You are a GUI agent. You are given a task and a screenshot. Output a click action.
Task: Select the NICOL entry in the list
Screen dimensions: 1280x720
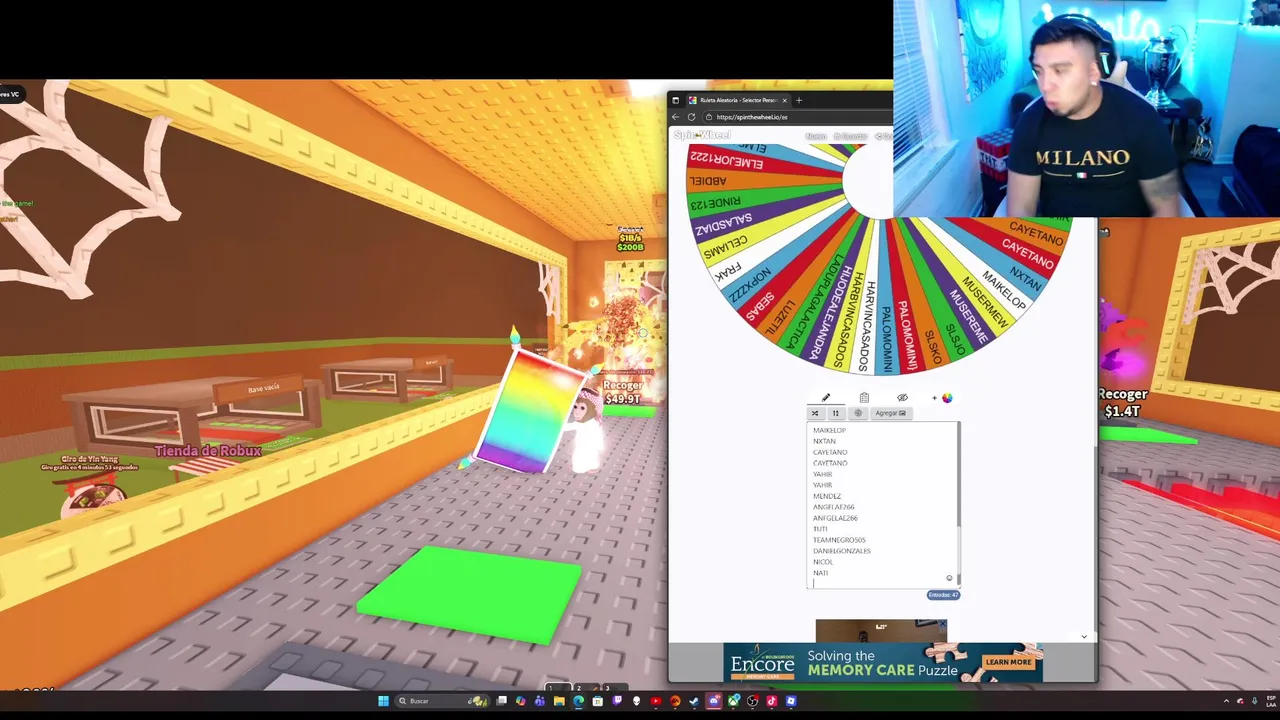pyautogui.click(x=823, y=562)
